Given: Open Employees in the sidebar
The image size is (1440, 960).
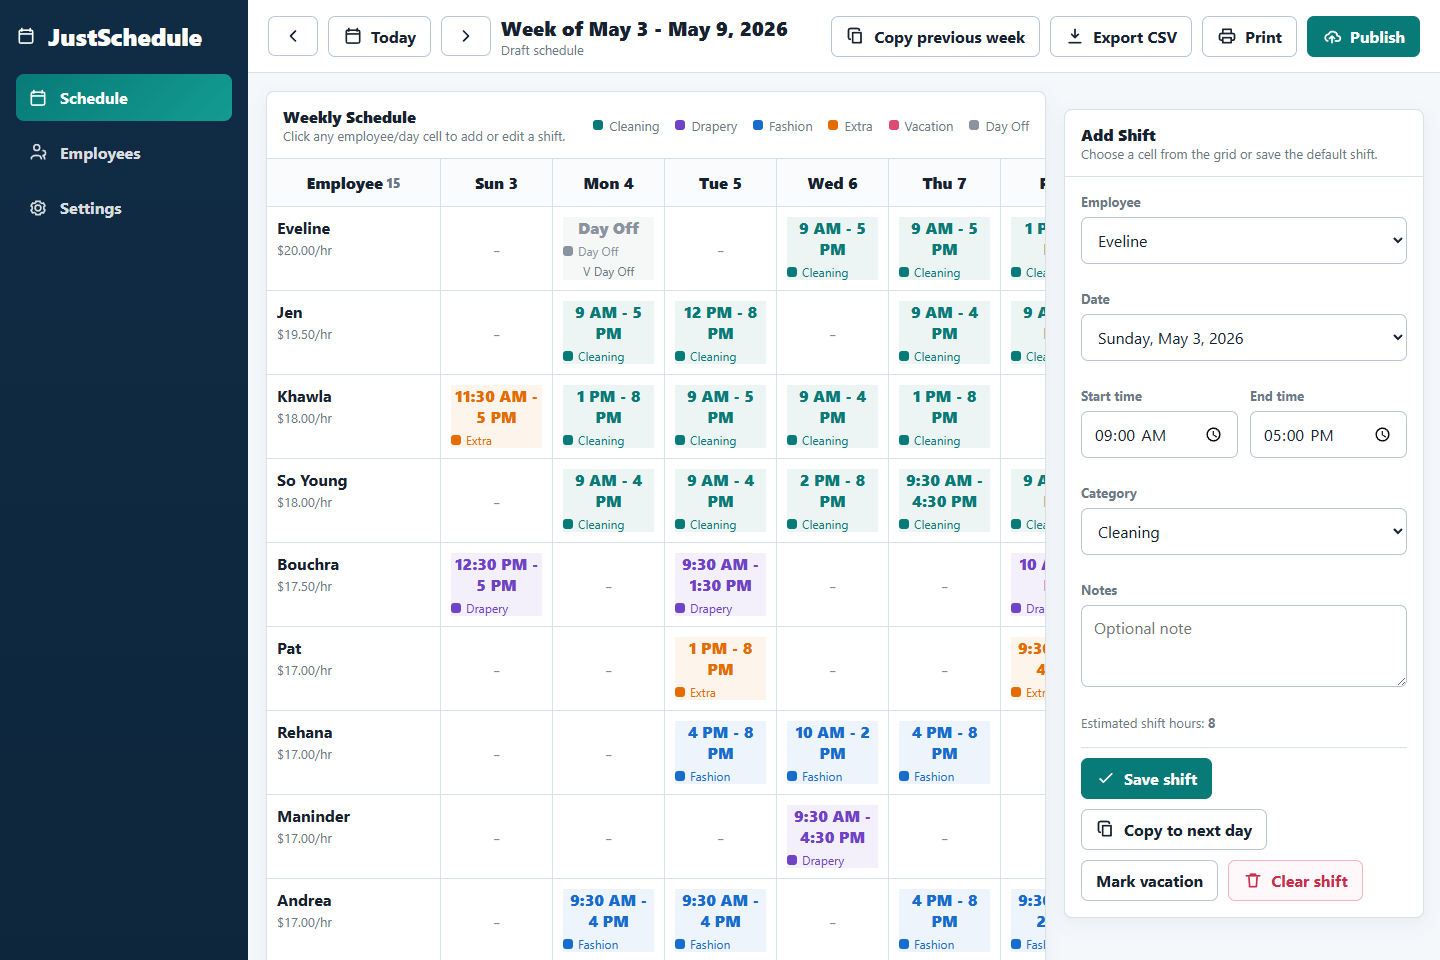Looking at the screenshot, I should tap(124, 153).
